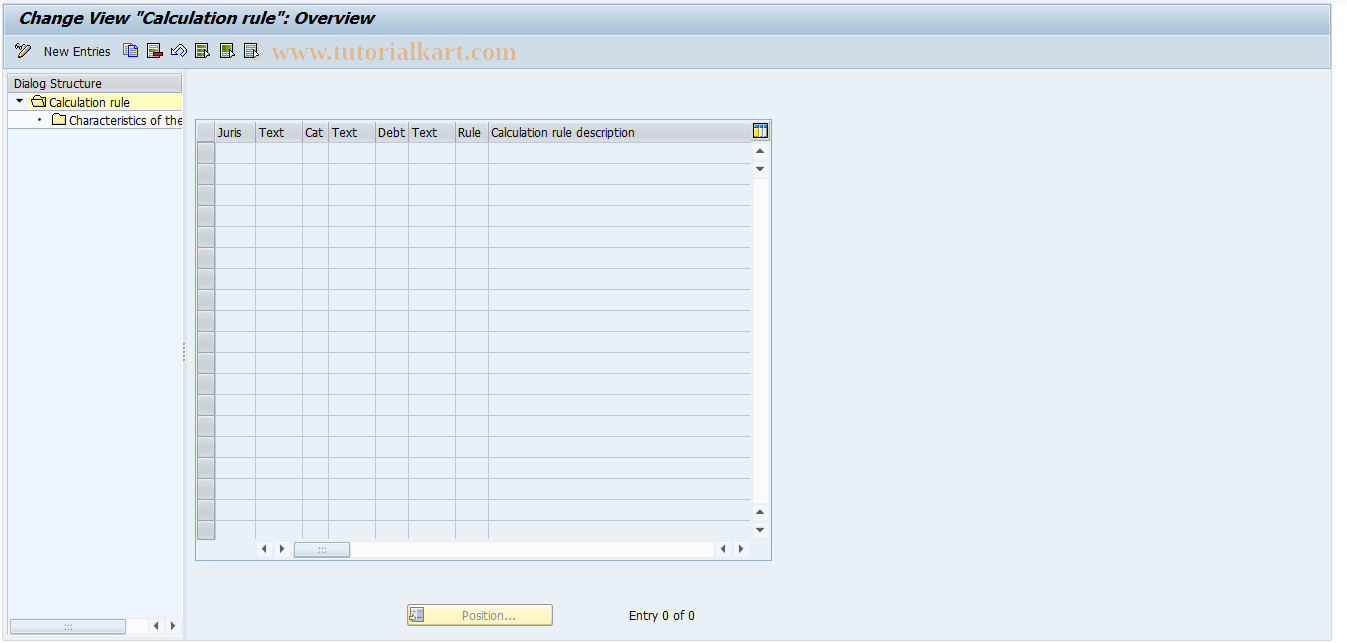The width and height of the screenshot is (1347, 643).
Task: Click the panel splitter handle dots
Action: point(184,352)
